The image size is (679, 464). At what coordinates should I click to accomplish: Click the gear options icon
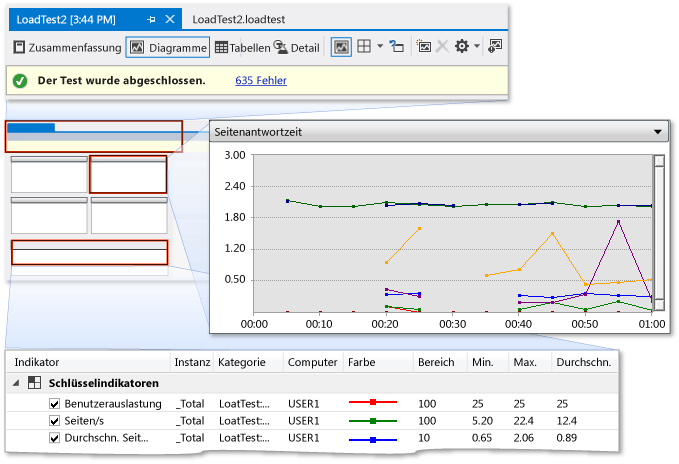(x=461, y=47)
